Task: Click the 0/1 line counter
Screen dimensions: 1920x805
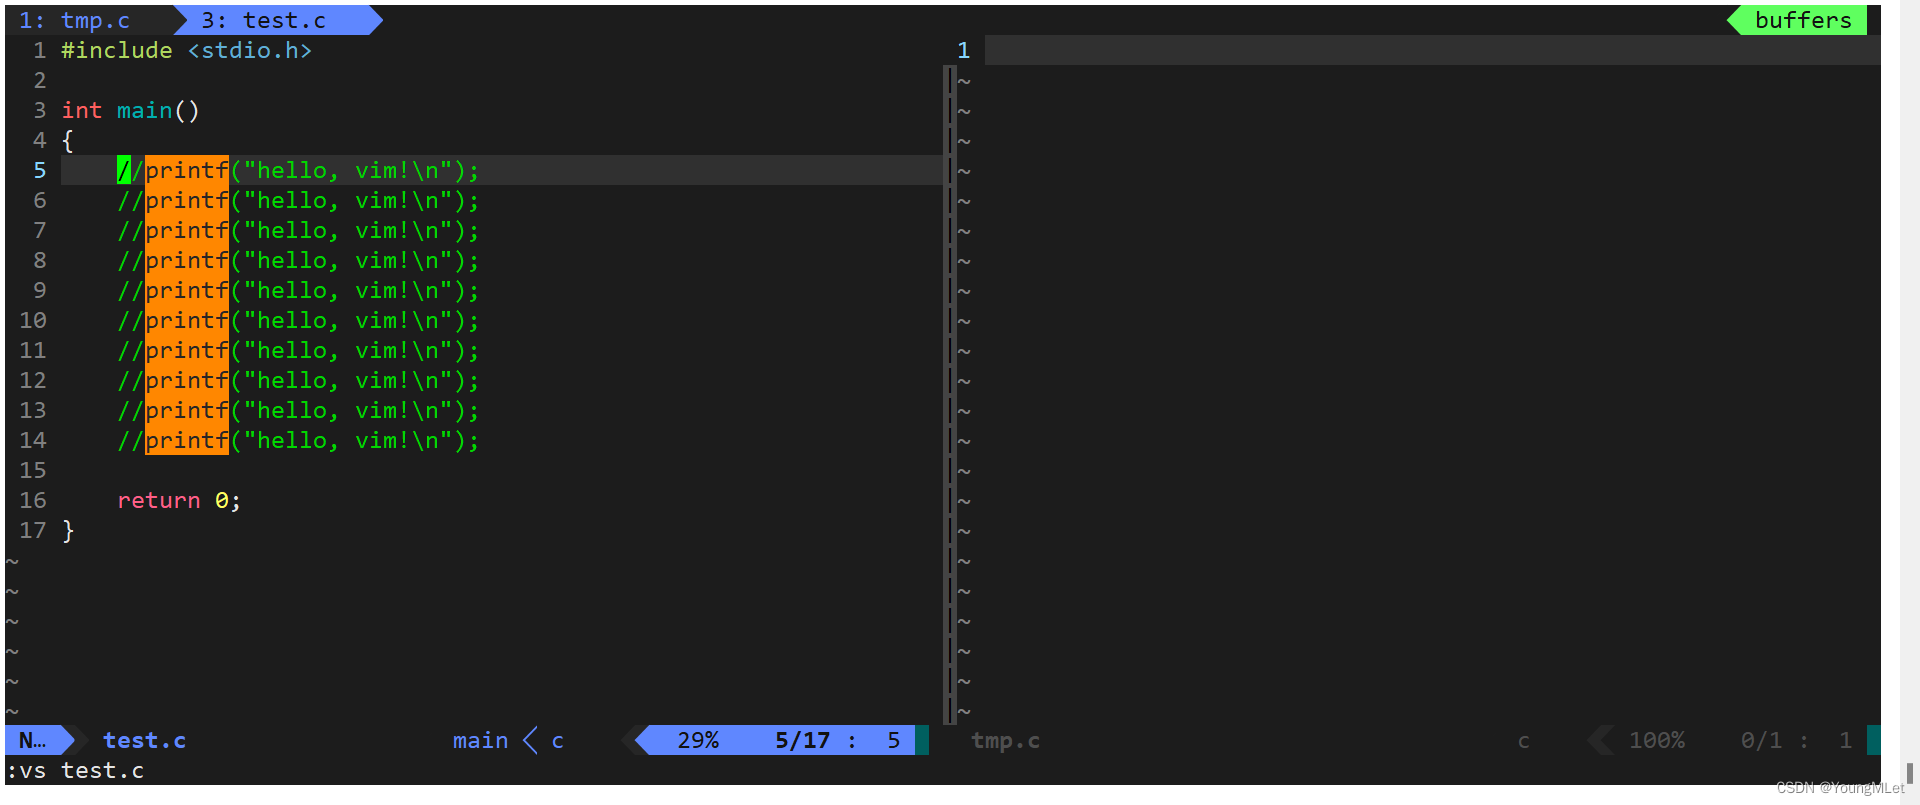Action: point(1761,740)
